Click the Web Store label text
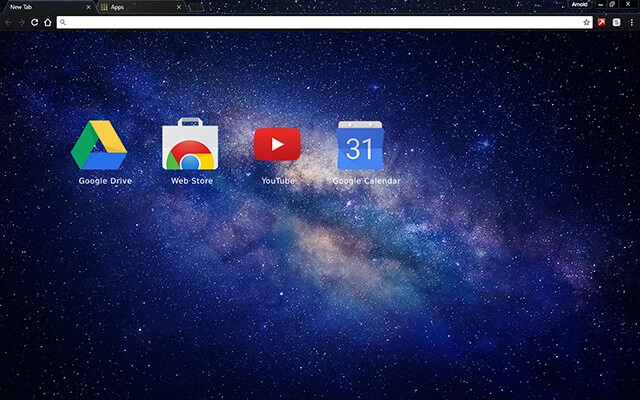Viewport: 640px width, 400px height. 192,180
